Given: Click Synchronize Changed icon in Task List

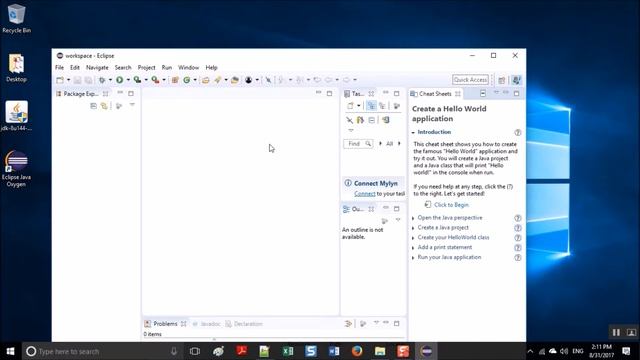Looking at the screenshot, I should tap(360, 120).
